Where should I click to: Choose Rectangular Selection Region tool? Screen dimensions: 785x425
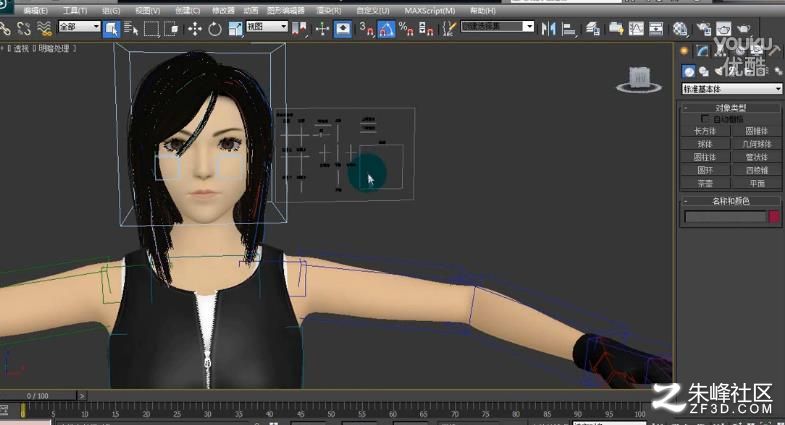point(151,29)
